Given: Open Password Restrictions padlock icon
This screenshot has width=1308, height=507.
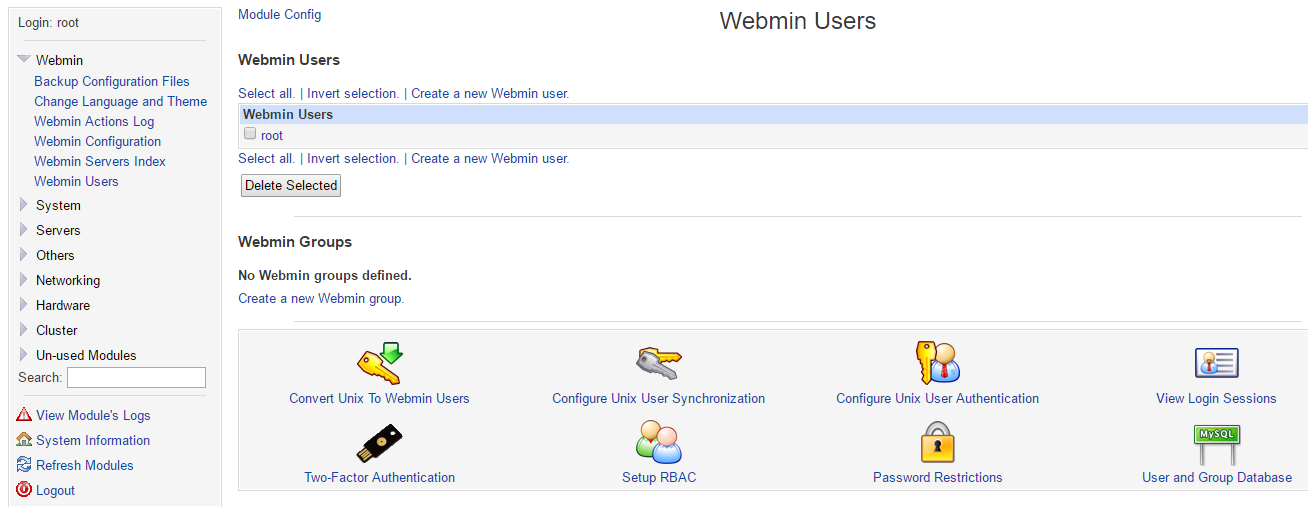Looking at the screenshot, I should 937,443.
